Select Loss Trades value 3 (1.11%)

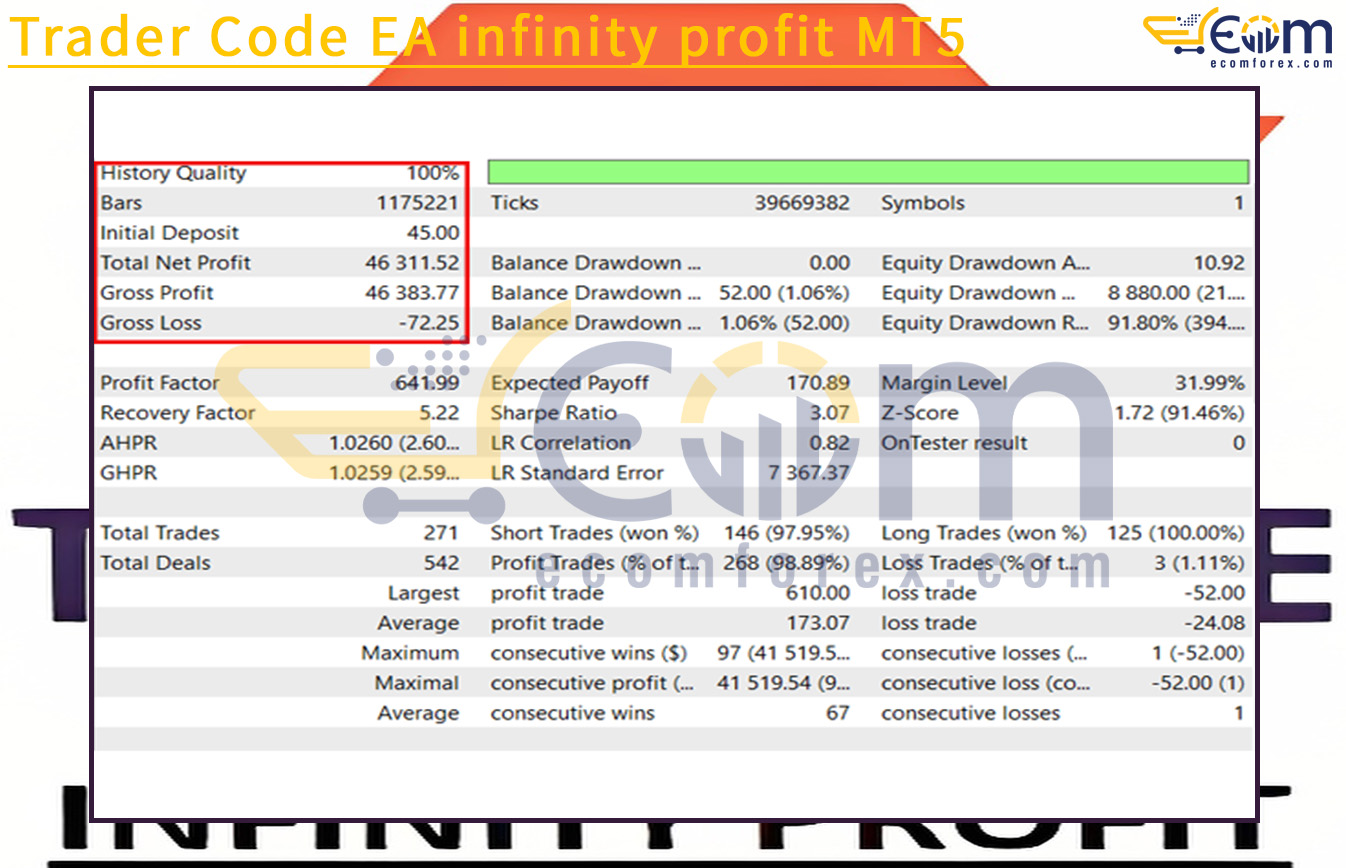coord(1199,563)
